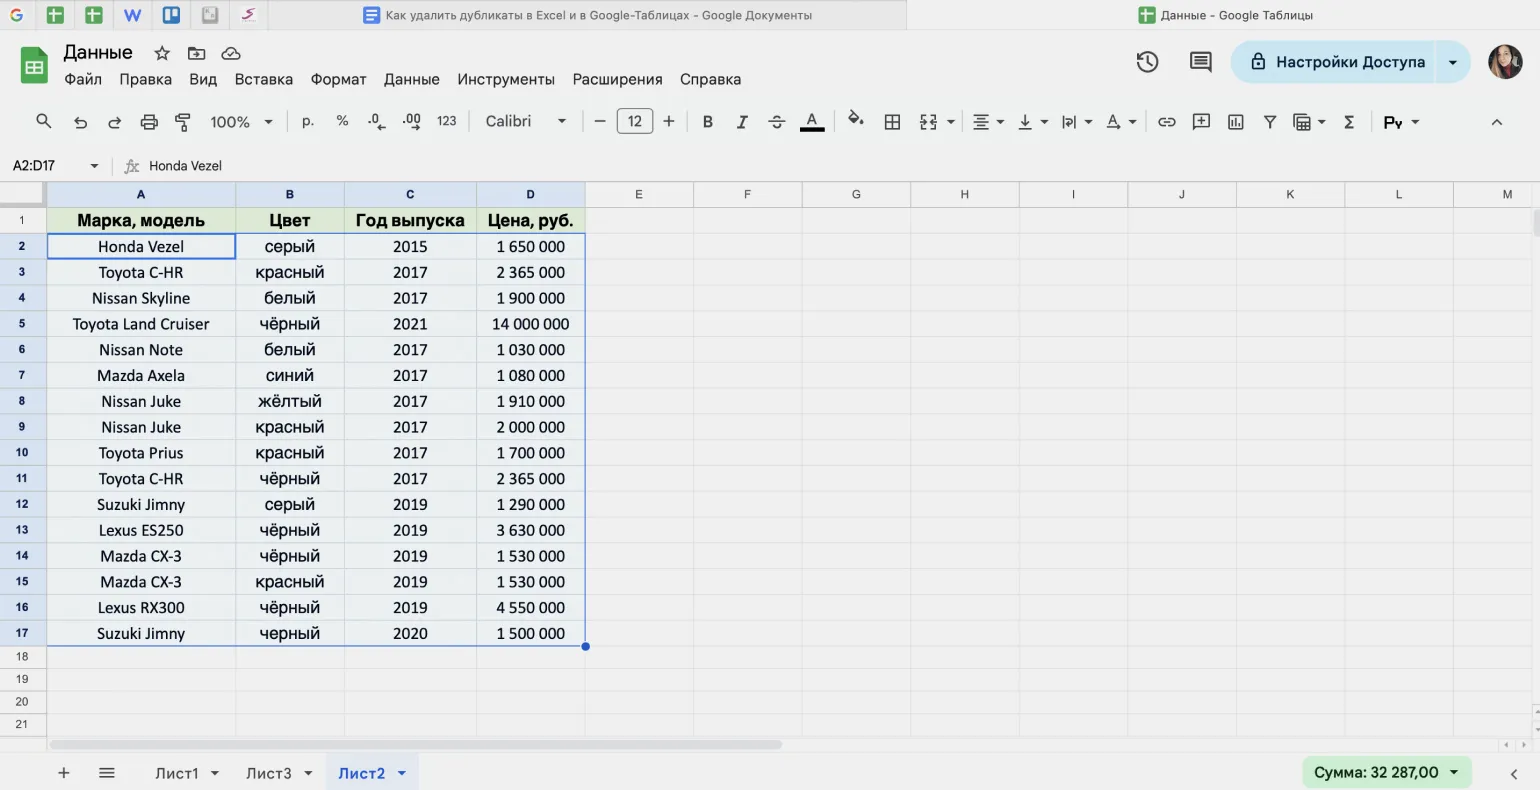Toggle bold formatting
Viewport: 1540px width, 790px height.
click(707, 122)
